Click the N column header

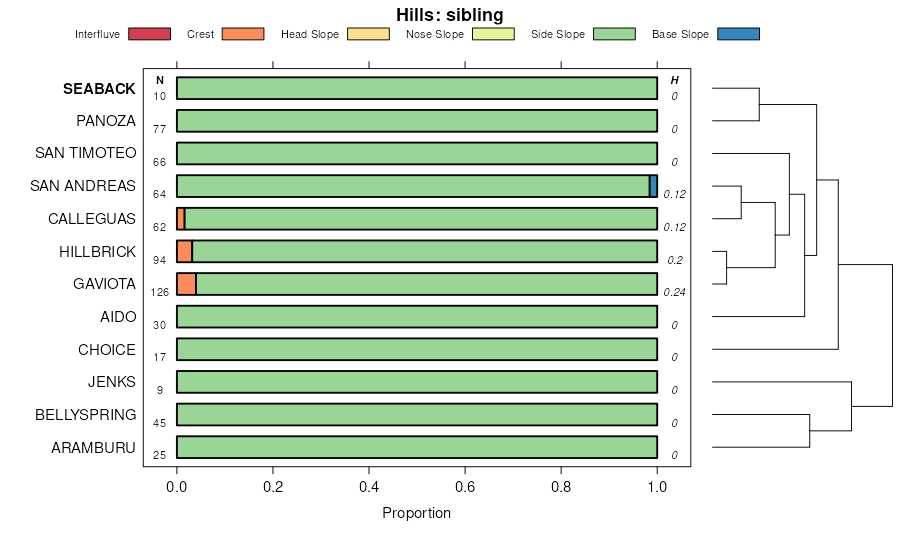(x=160, y=80)
